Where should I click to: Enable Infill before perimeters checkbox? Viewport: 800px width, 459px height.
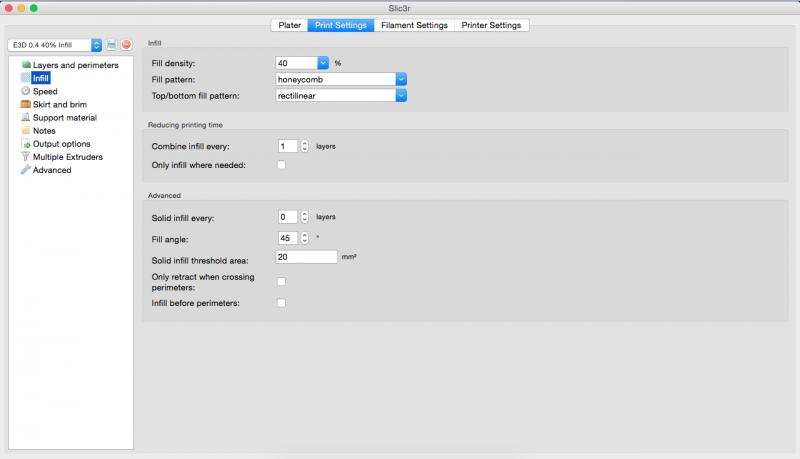[x=281, y=303]
